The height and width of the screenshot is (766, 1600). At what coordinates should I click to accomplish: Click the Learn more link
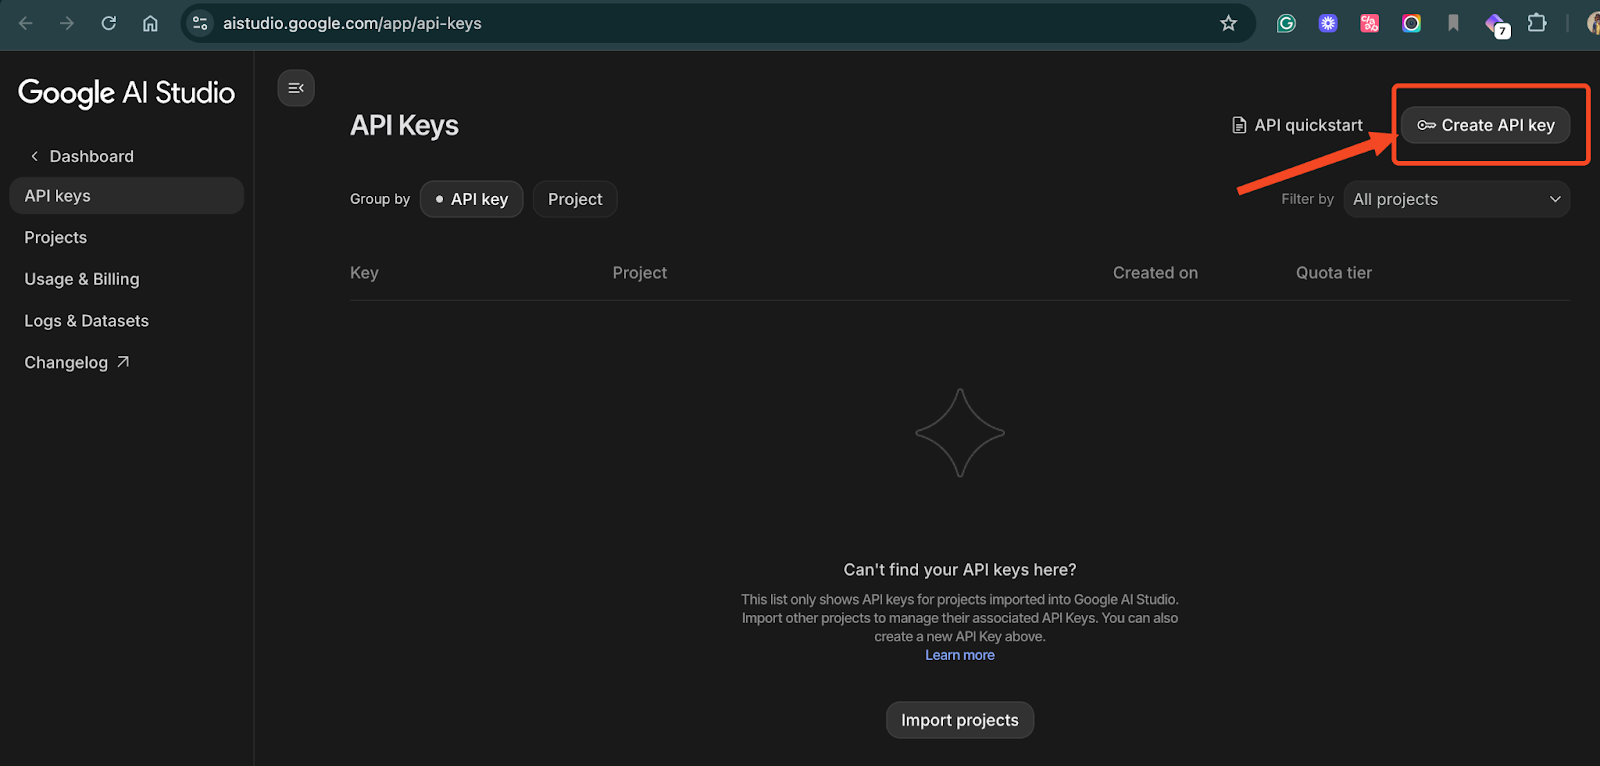tap(960, 655)
